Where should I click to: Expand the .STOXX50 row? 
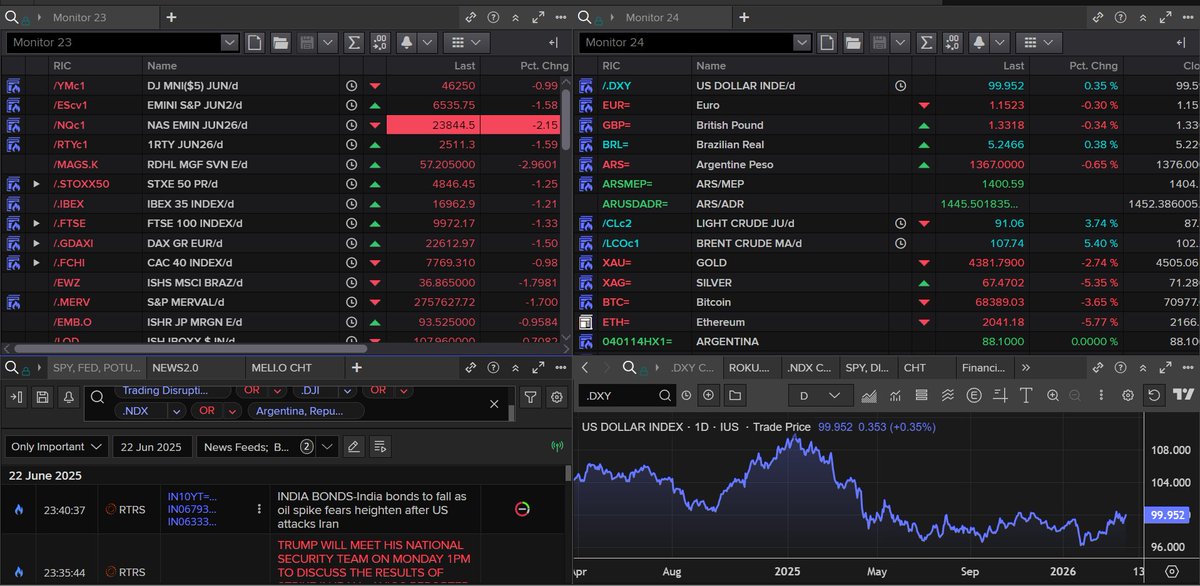[x=37, y=184]
